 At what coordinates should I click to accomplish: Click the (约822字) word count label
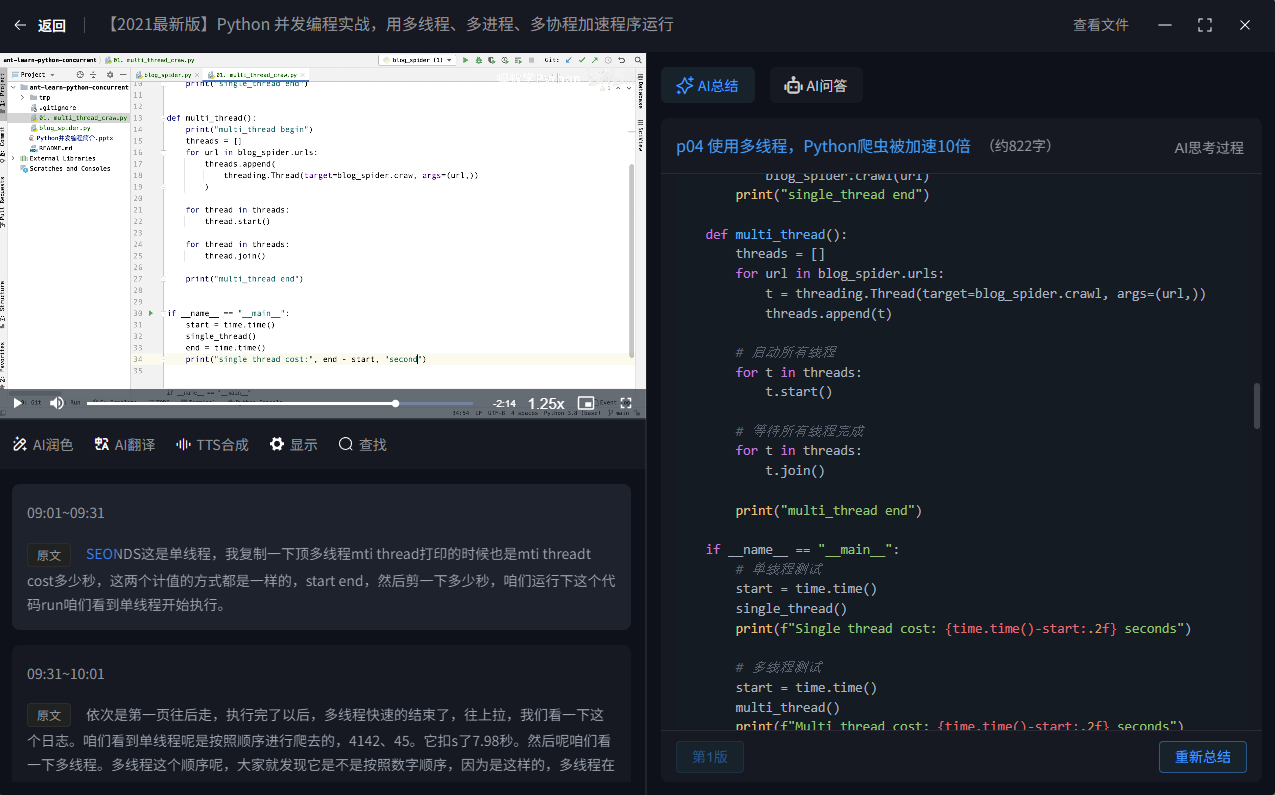1020,146
